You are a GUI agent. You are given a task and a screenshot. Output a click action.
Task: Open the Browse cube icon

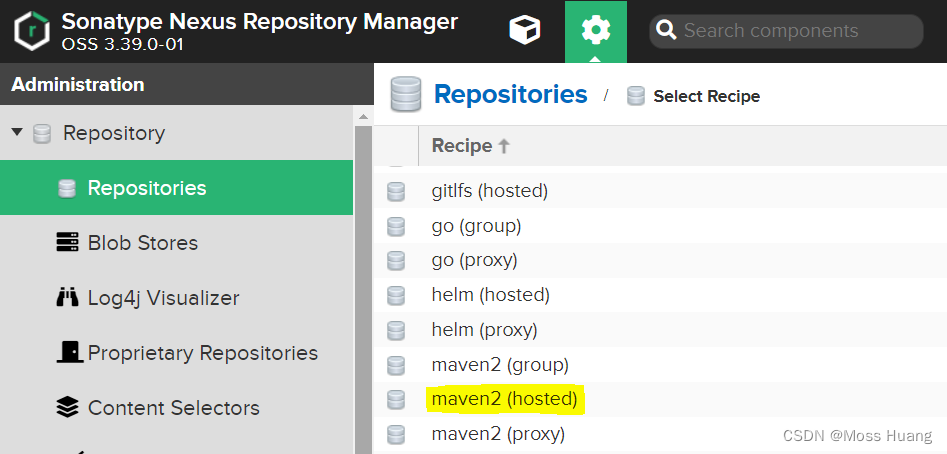click(x=524, y=30)
